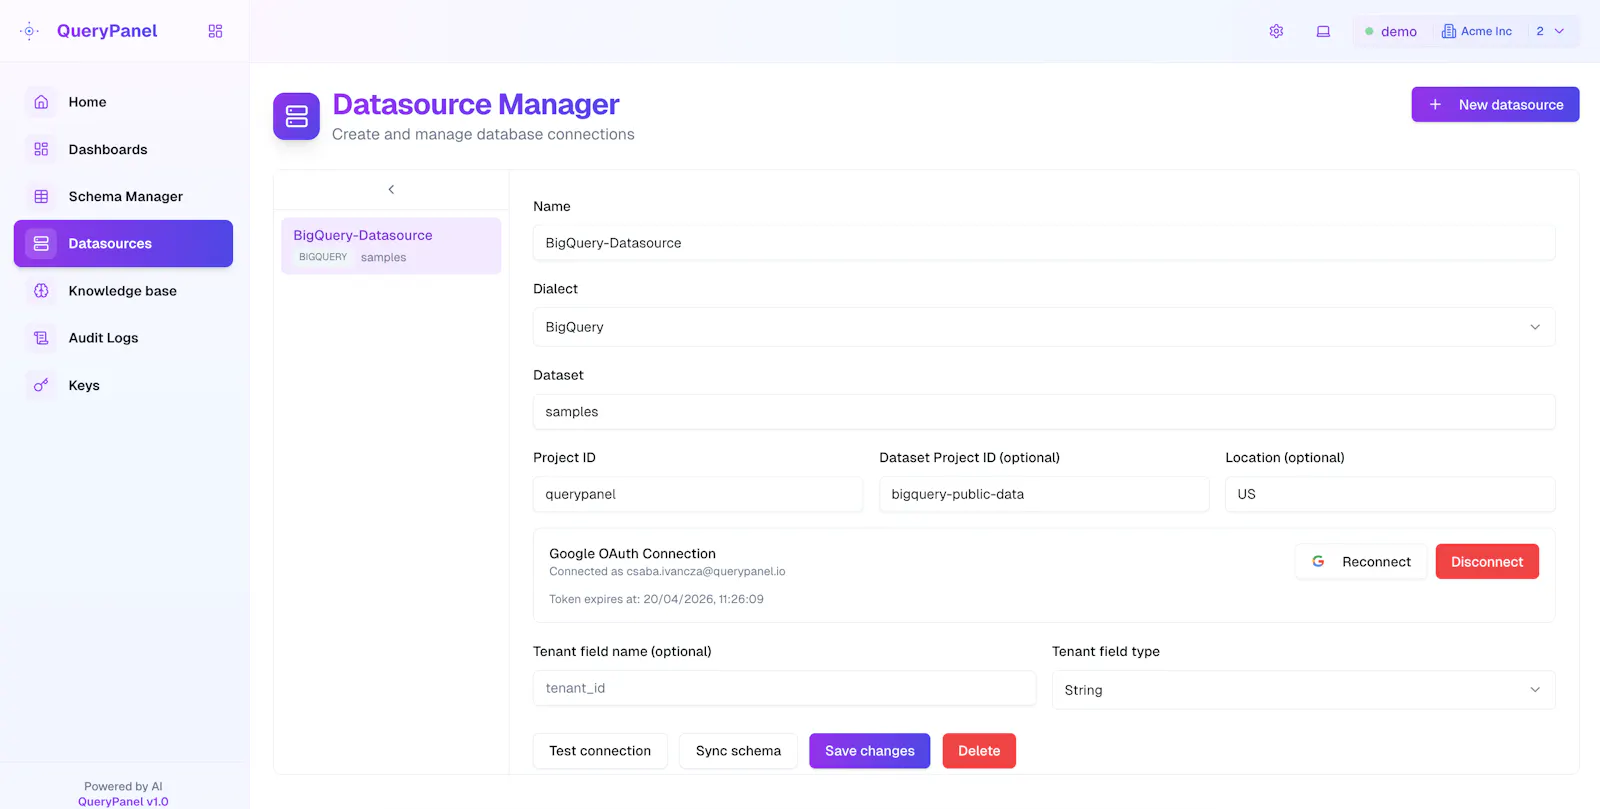Screen dimensions: 1600x809
Task: Click the QueryPanel logo icon
Action: click(30, 31)
